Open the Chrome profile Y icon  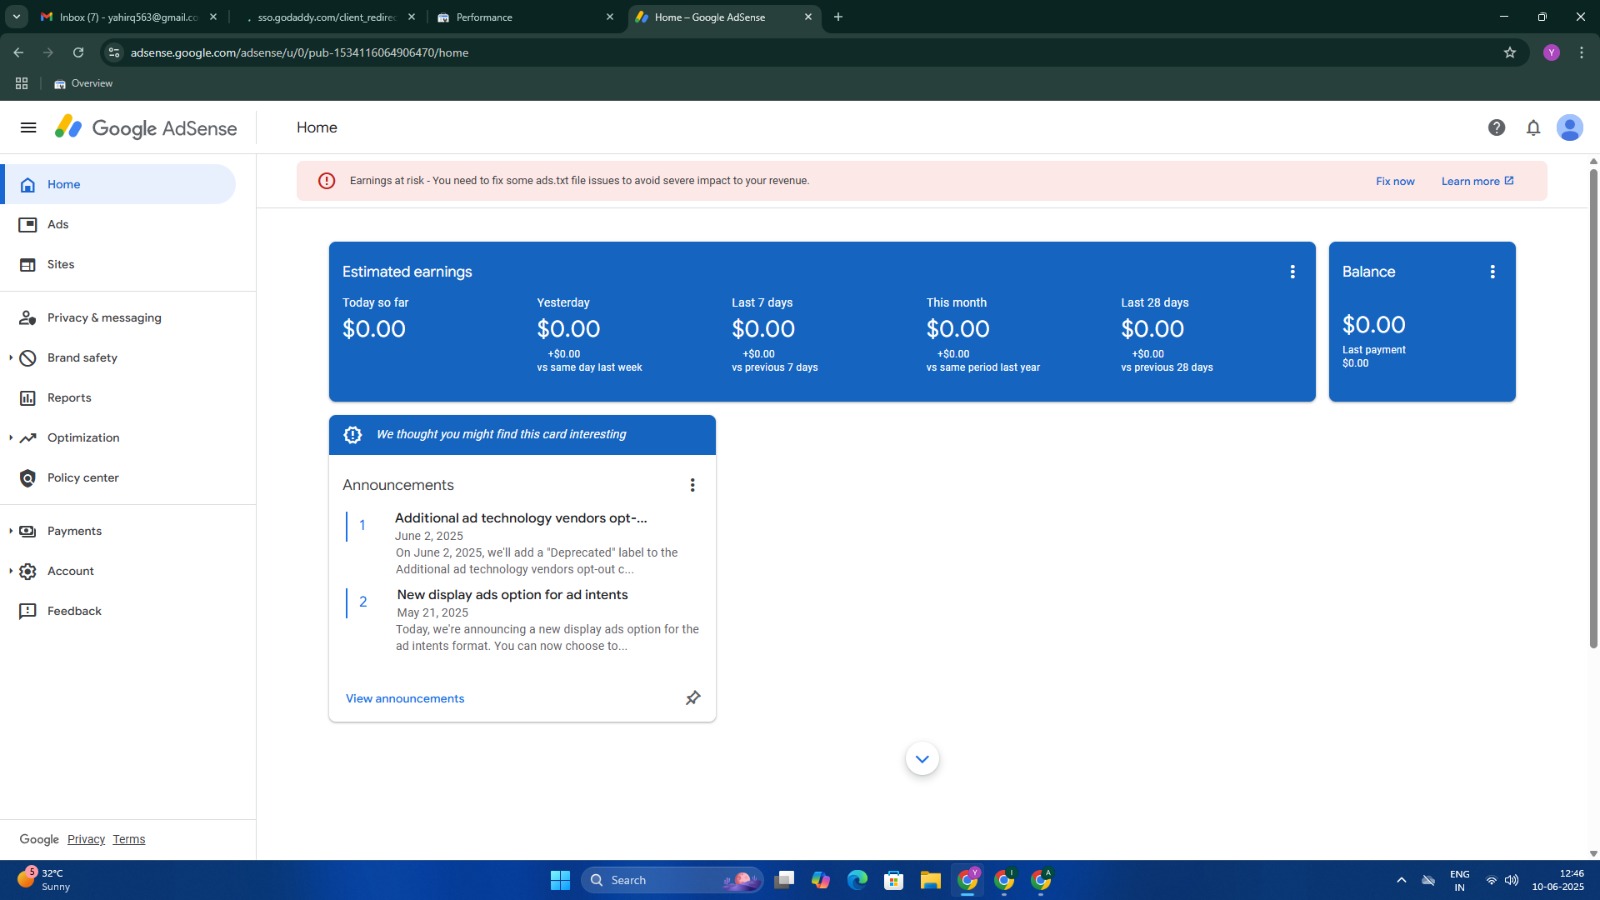tap(1551, 52)
